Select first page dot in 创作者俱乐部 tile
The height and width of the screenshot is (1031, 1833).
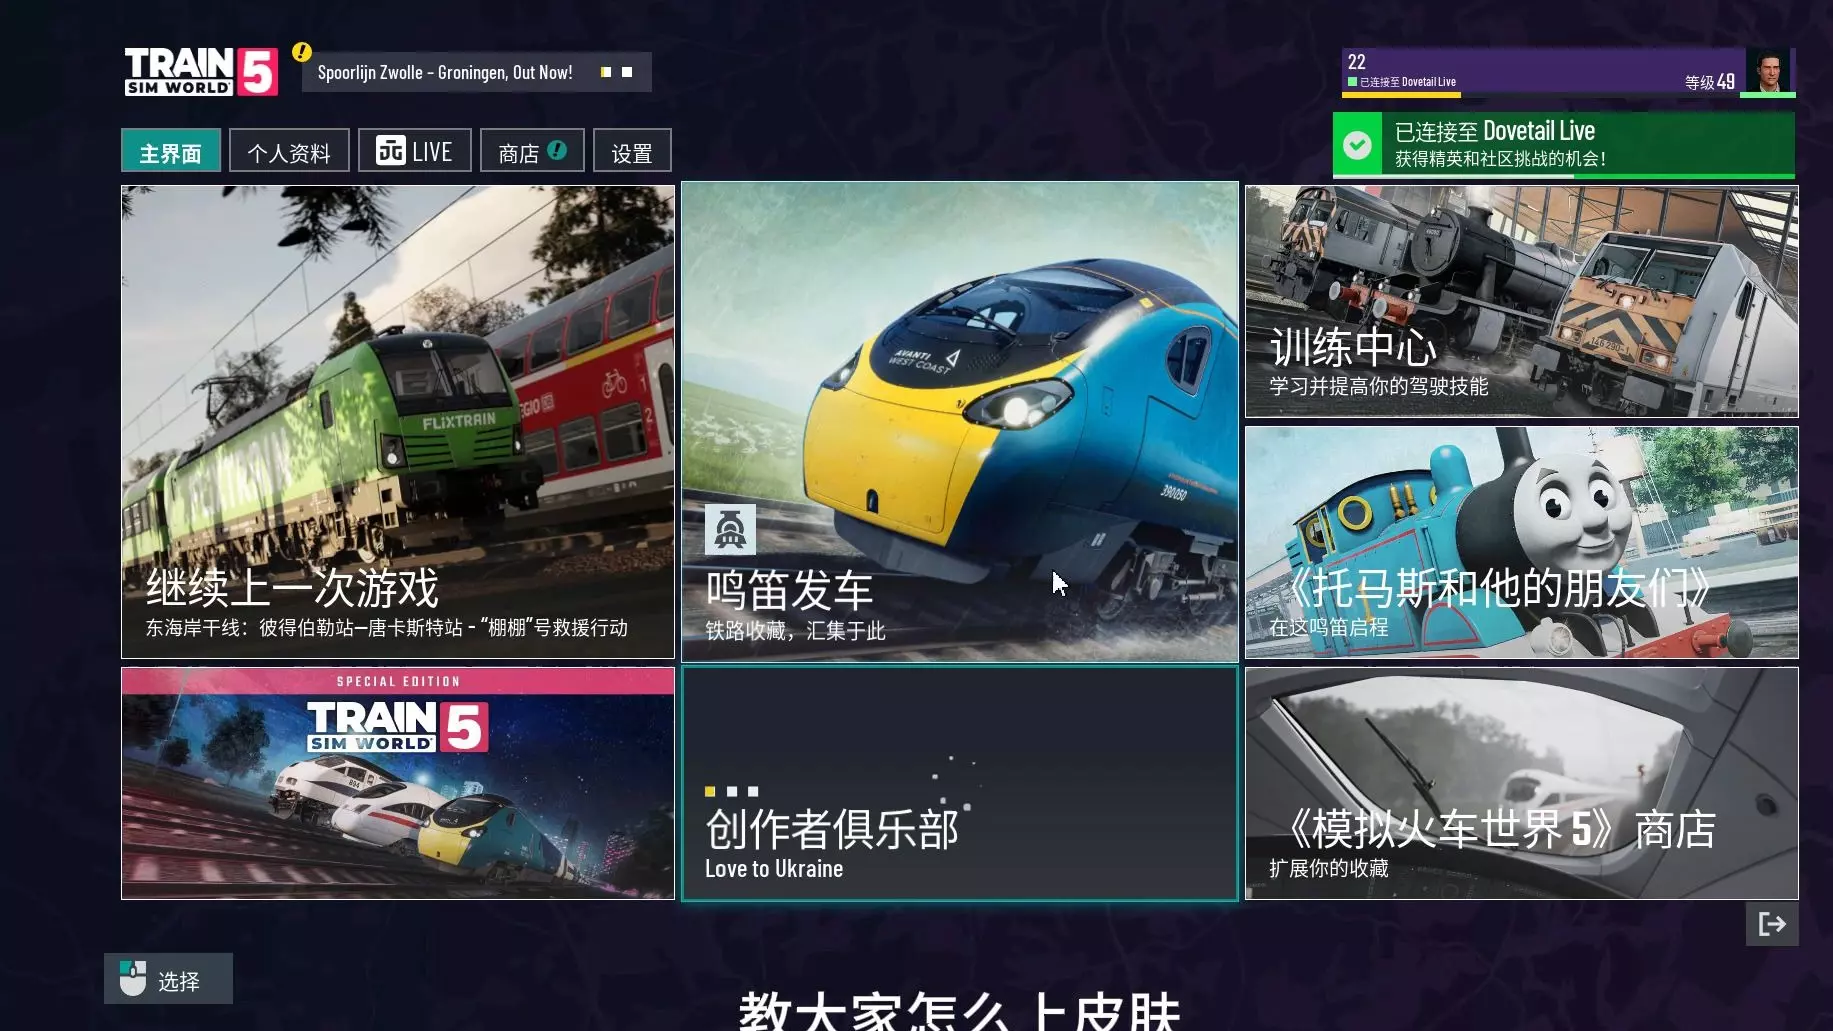click(710, 791)
